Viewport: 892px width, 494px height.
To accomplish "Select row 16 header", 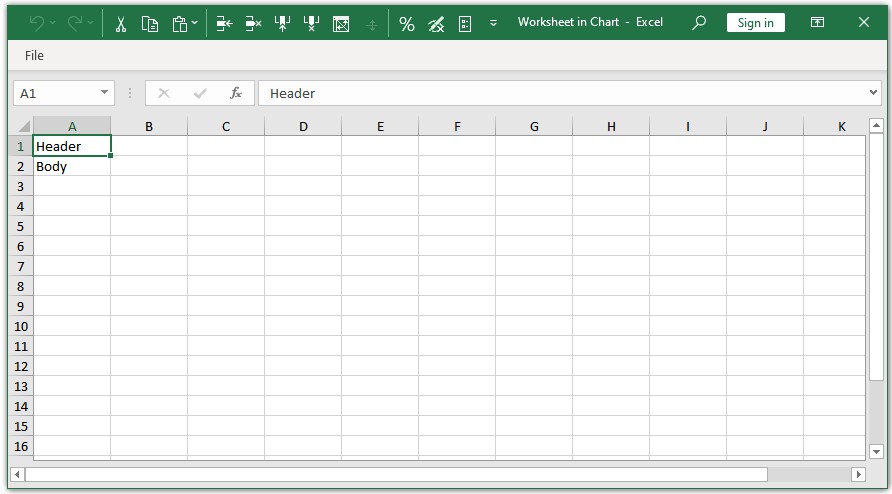I will coord(21,447).
